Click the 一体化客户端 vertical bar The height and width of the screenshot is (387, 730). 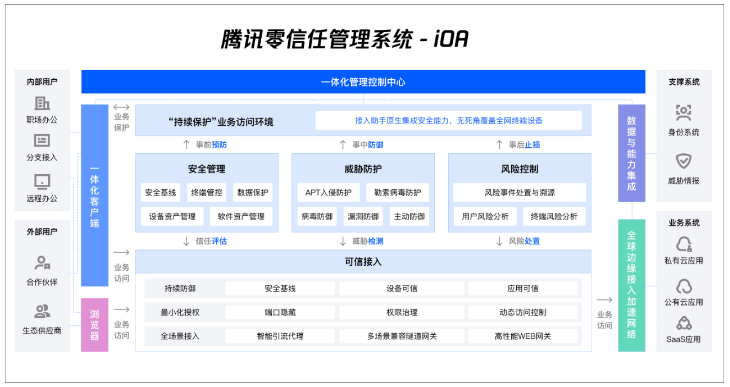(x=95, y=195)
